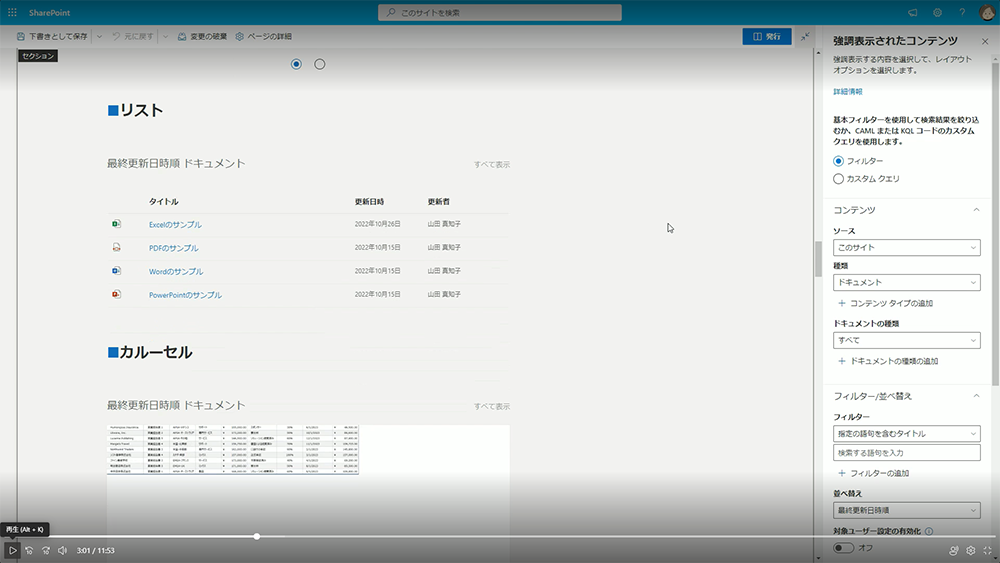Click the plus icon for フィルターの追加
This screenshot has height=563, width=1000.
tap(842, 473)
